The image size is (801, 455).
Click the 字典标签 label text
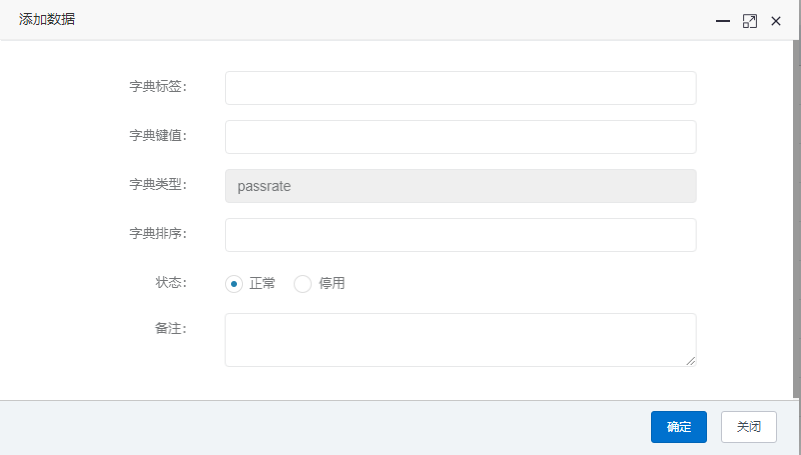(158, 86)
